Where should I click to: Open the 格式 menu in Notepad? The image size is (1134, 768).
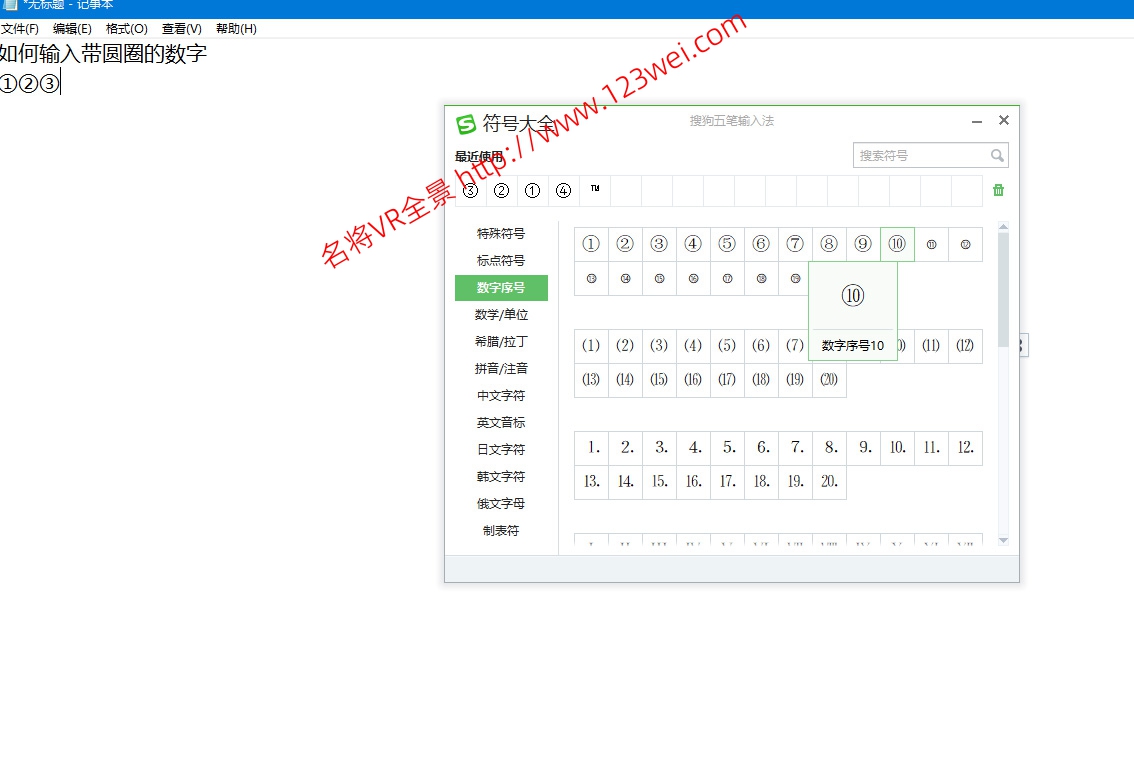click(x=125, y=29)
